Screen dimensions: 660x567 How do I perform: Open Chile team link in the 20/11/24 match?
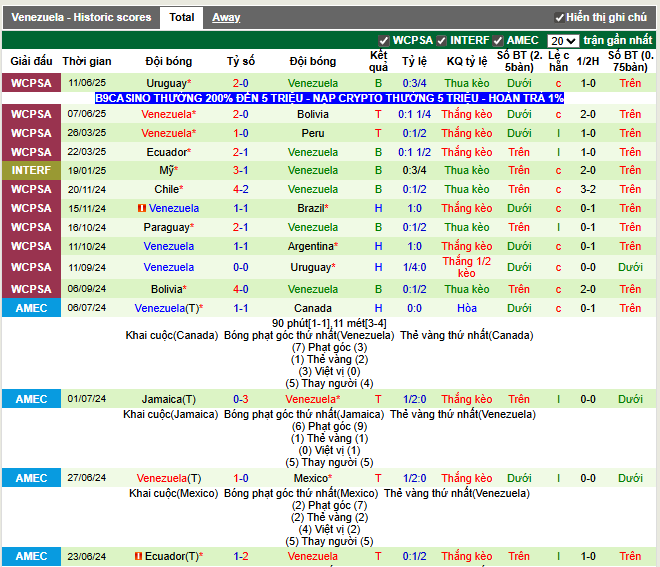pyautogui.click(x=169, y=189)
